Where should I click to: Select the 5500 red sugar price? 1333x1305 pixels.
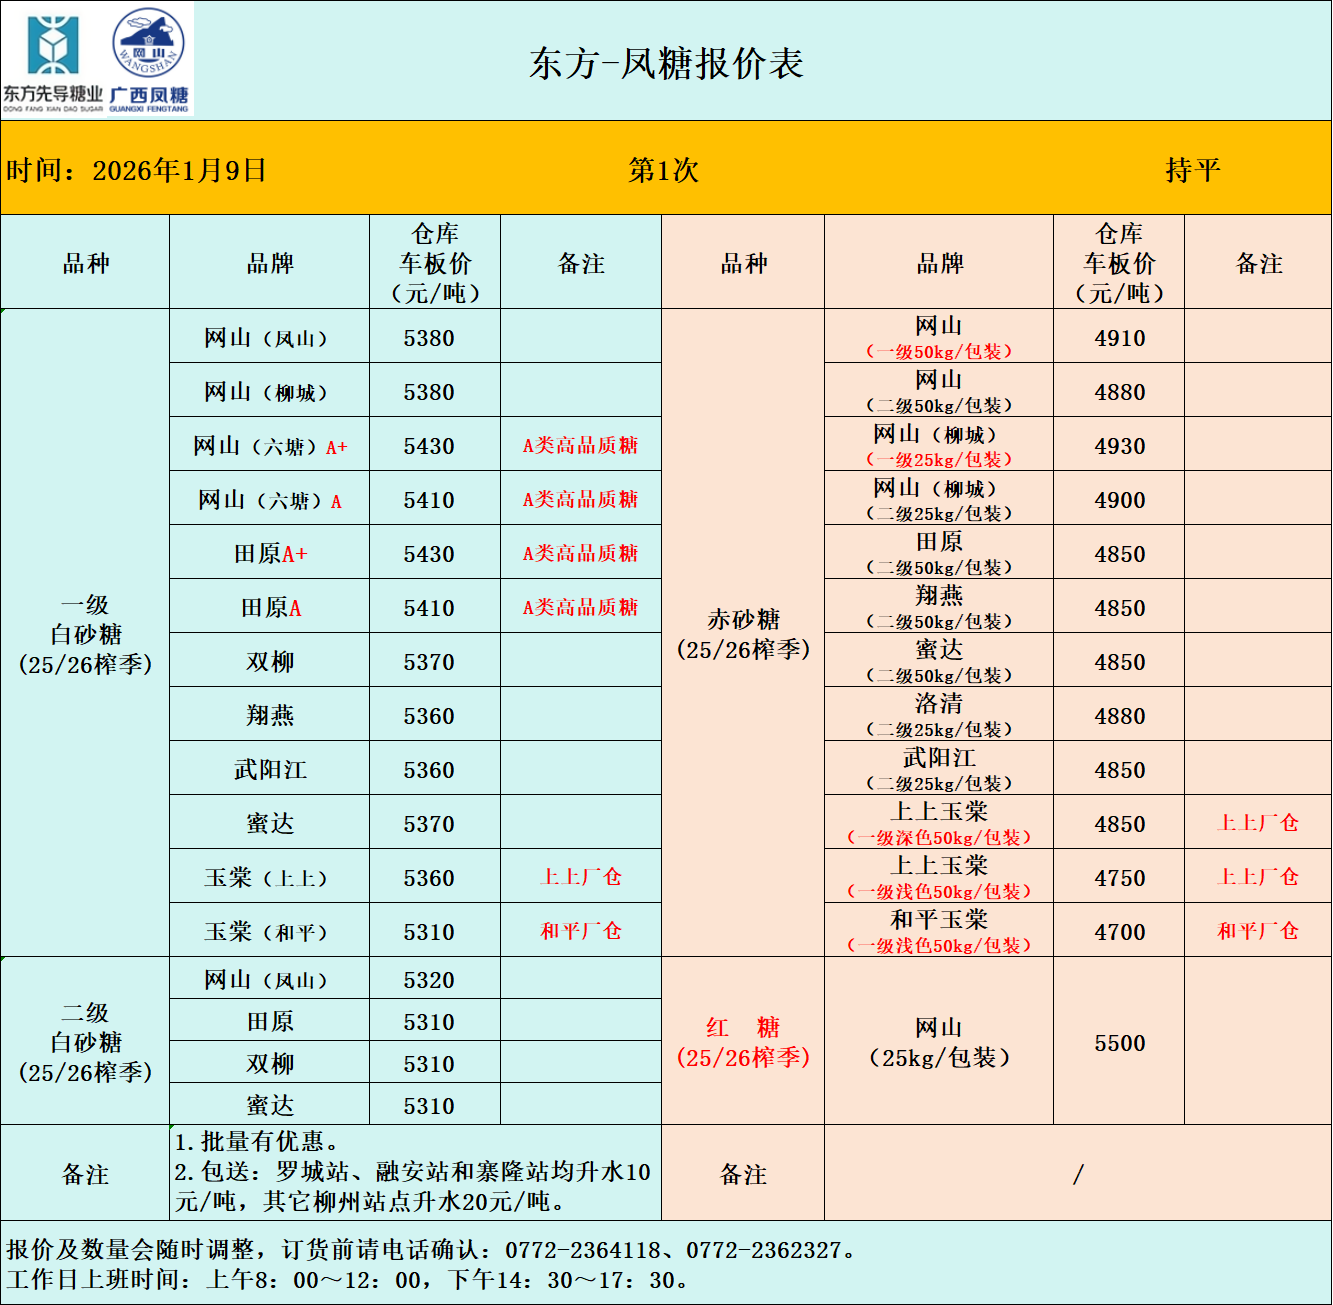[1119, 1043]
